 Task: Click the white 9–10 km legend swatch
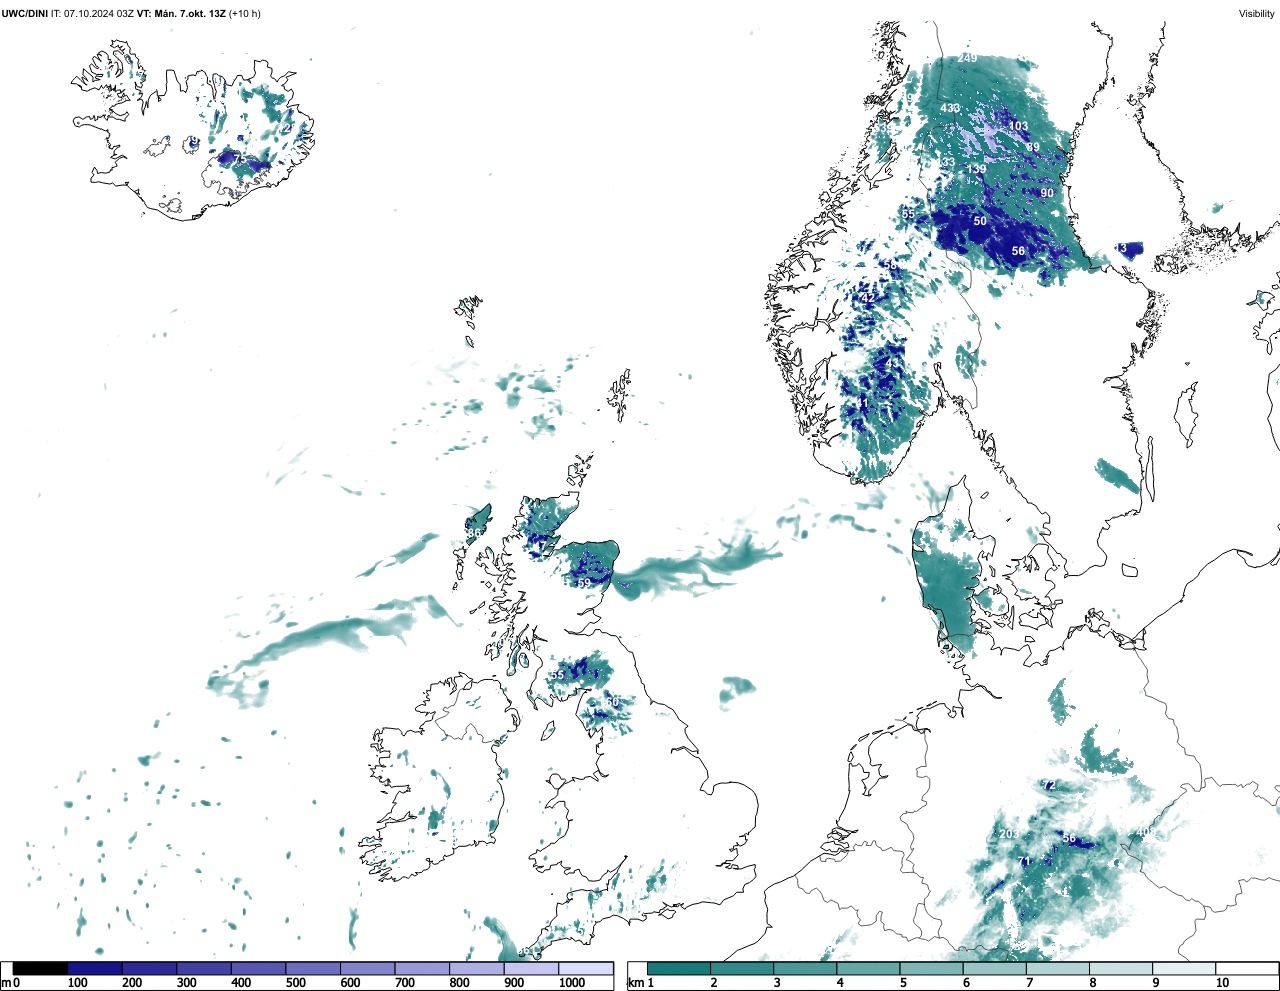pyautogui.click(x=1183, y=968)
